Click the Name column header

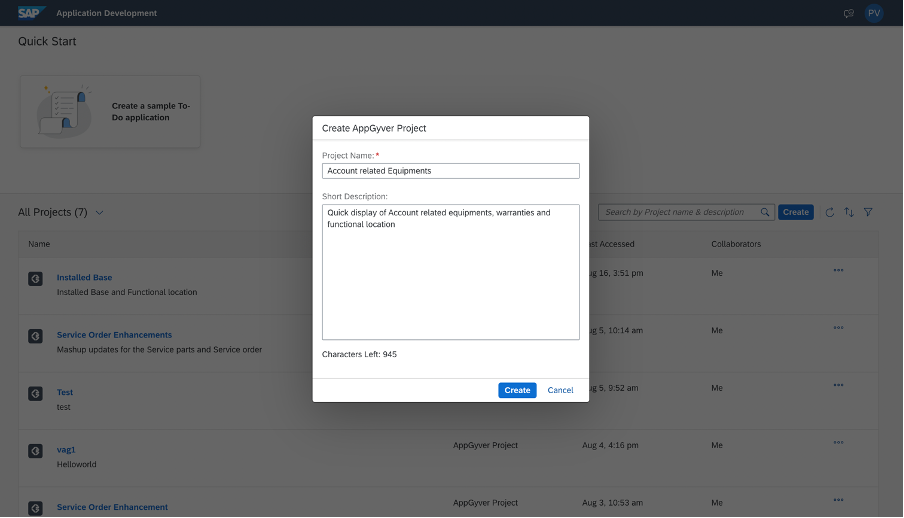(39, 244)
